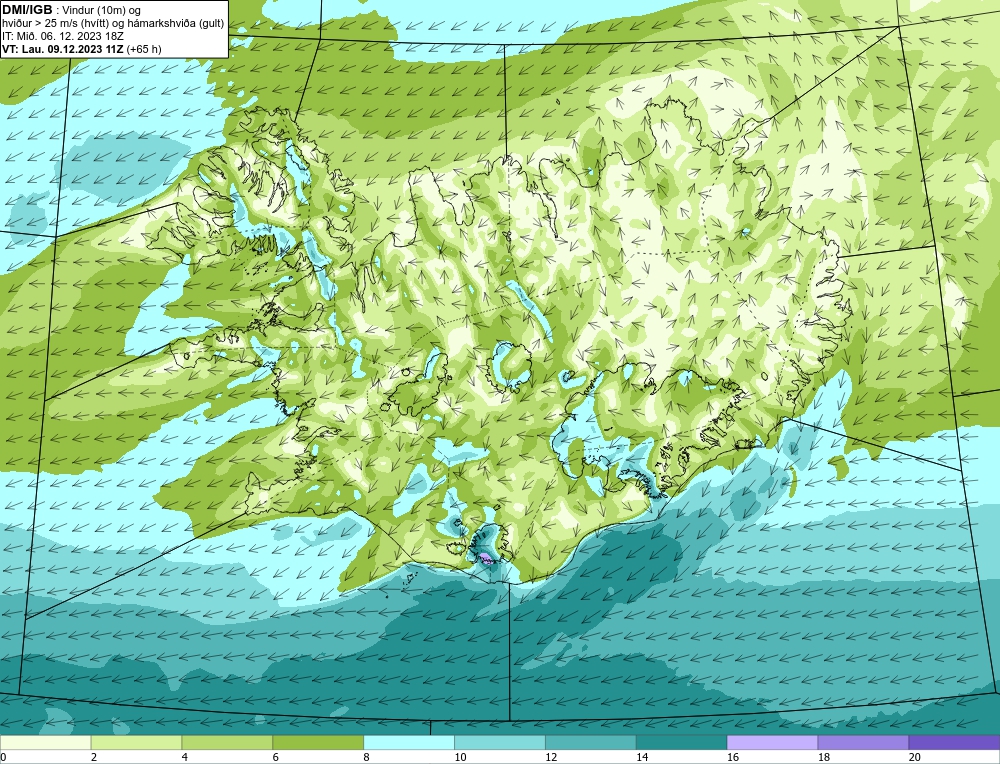Image resolution: width=1000 pixels, height=764 pixels.
Task: Click the 'VT: Lau. 09.12.2023 11Z' line
Action: [x=63, y=49]
